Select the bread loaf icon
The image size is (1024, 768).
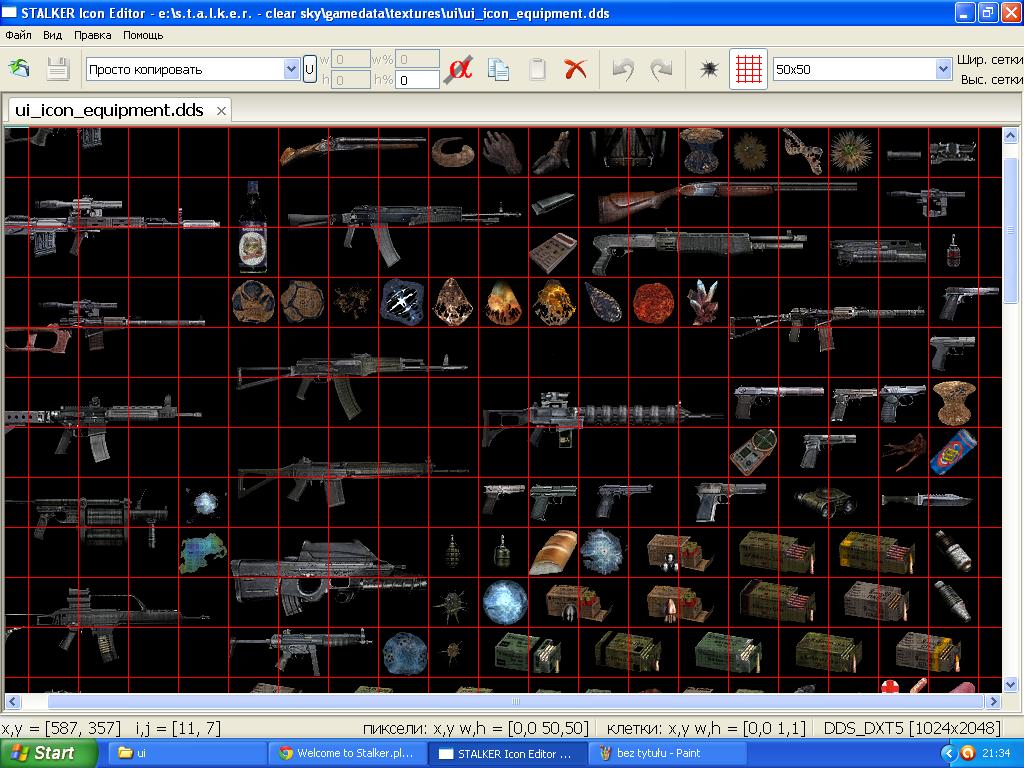pos(553,552)
